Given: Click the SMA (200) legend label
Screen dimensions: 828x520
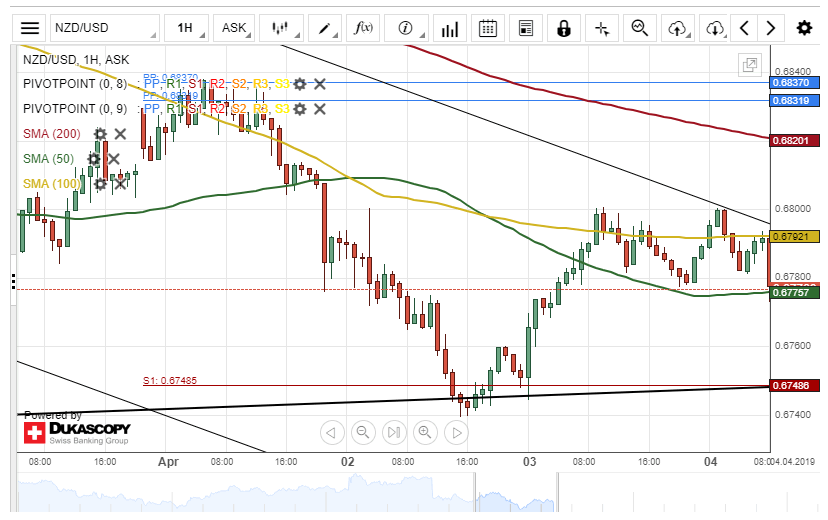Looking at the screenshot, I should pos(52,134).
